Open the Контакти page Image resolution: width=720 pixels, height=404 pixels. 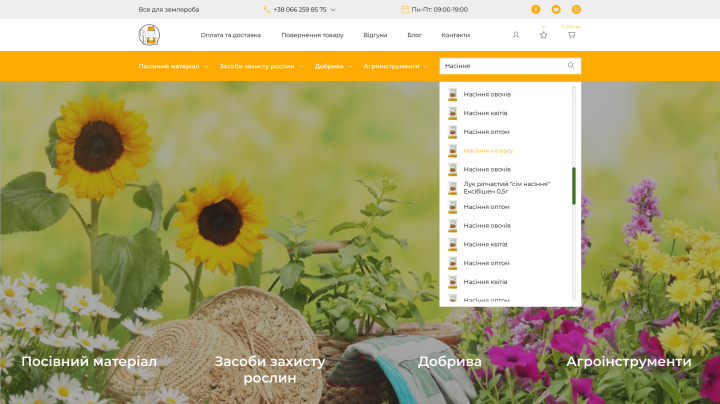coord(456,35)
